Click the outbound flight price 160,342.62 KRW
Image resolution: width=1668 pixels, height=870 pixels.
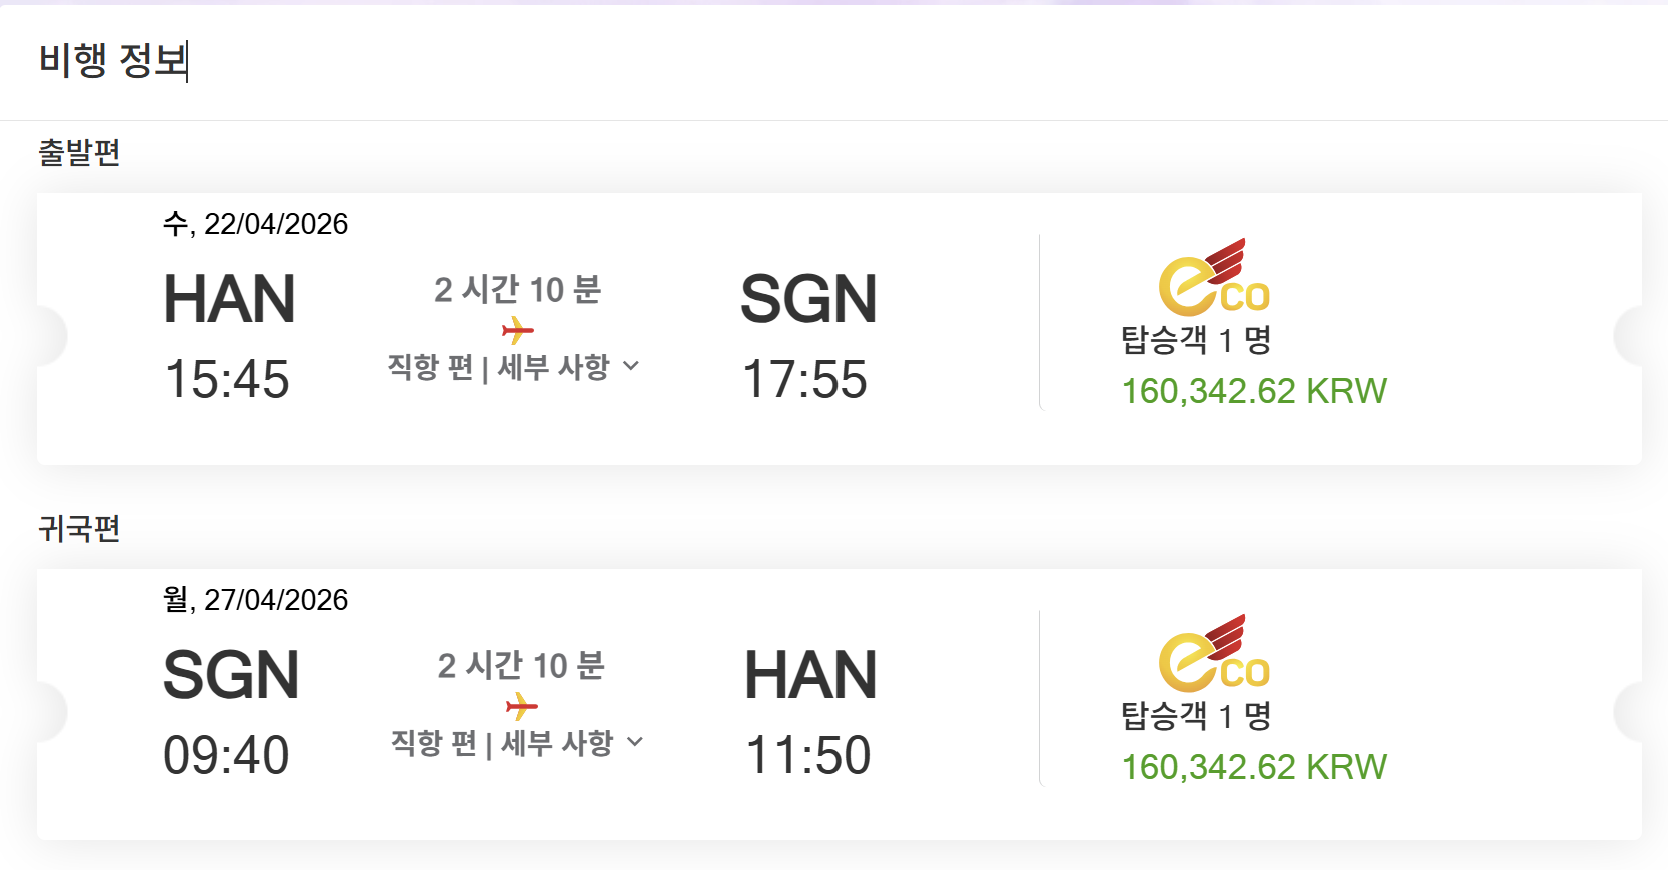coord(1253,391)
